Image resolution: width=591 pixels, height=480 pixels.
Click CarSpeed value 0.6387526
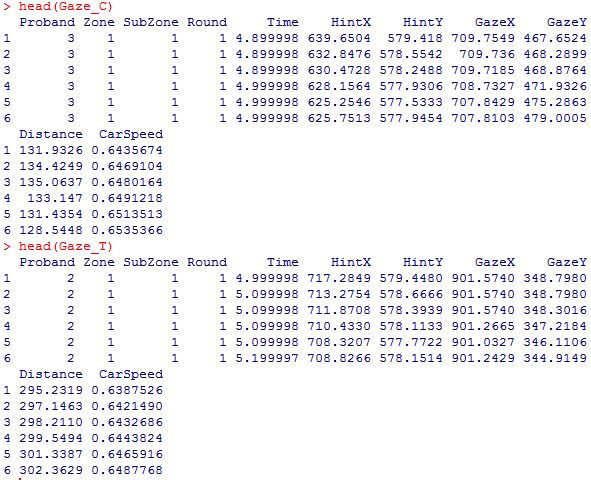click(x=127, y=390)
